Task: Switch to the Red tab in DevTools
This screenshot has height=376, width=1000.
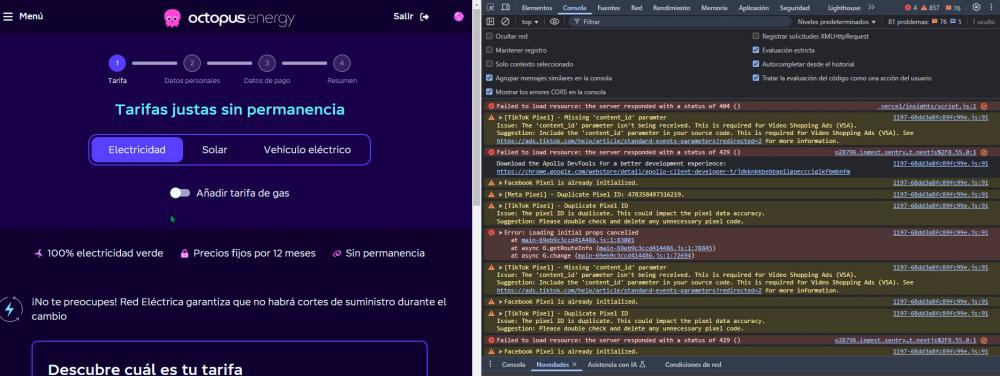Action: click(636, 8)
